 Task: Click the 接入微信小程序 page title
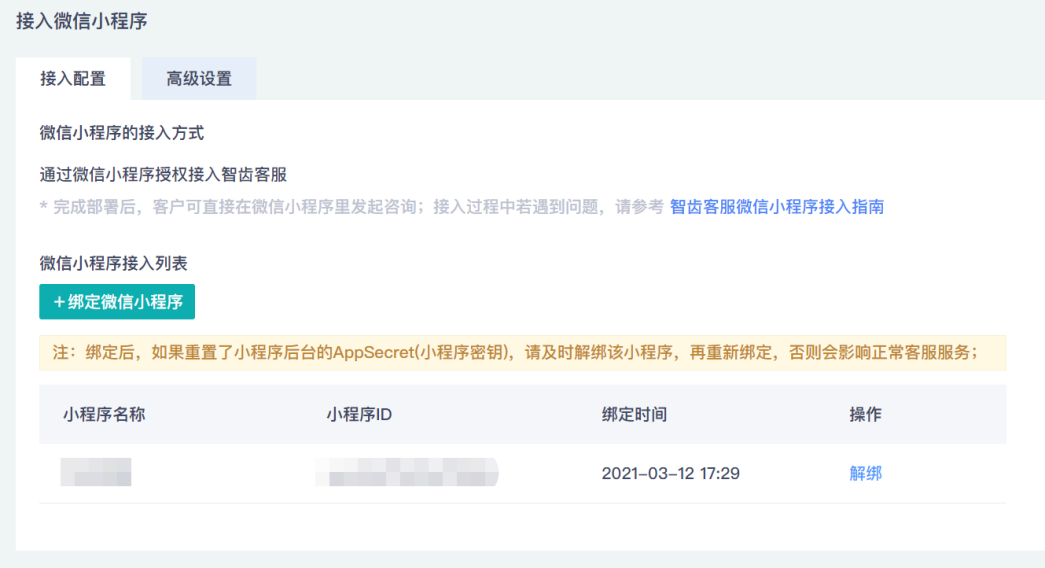[x=81, y=21]
